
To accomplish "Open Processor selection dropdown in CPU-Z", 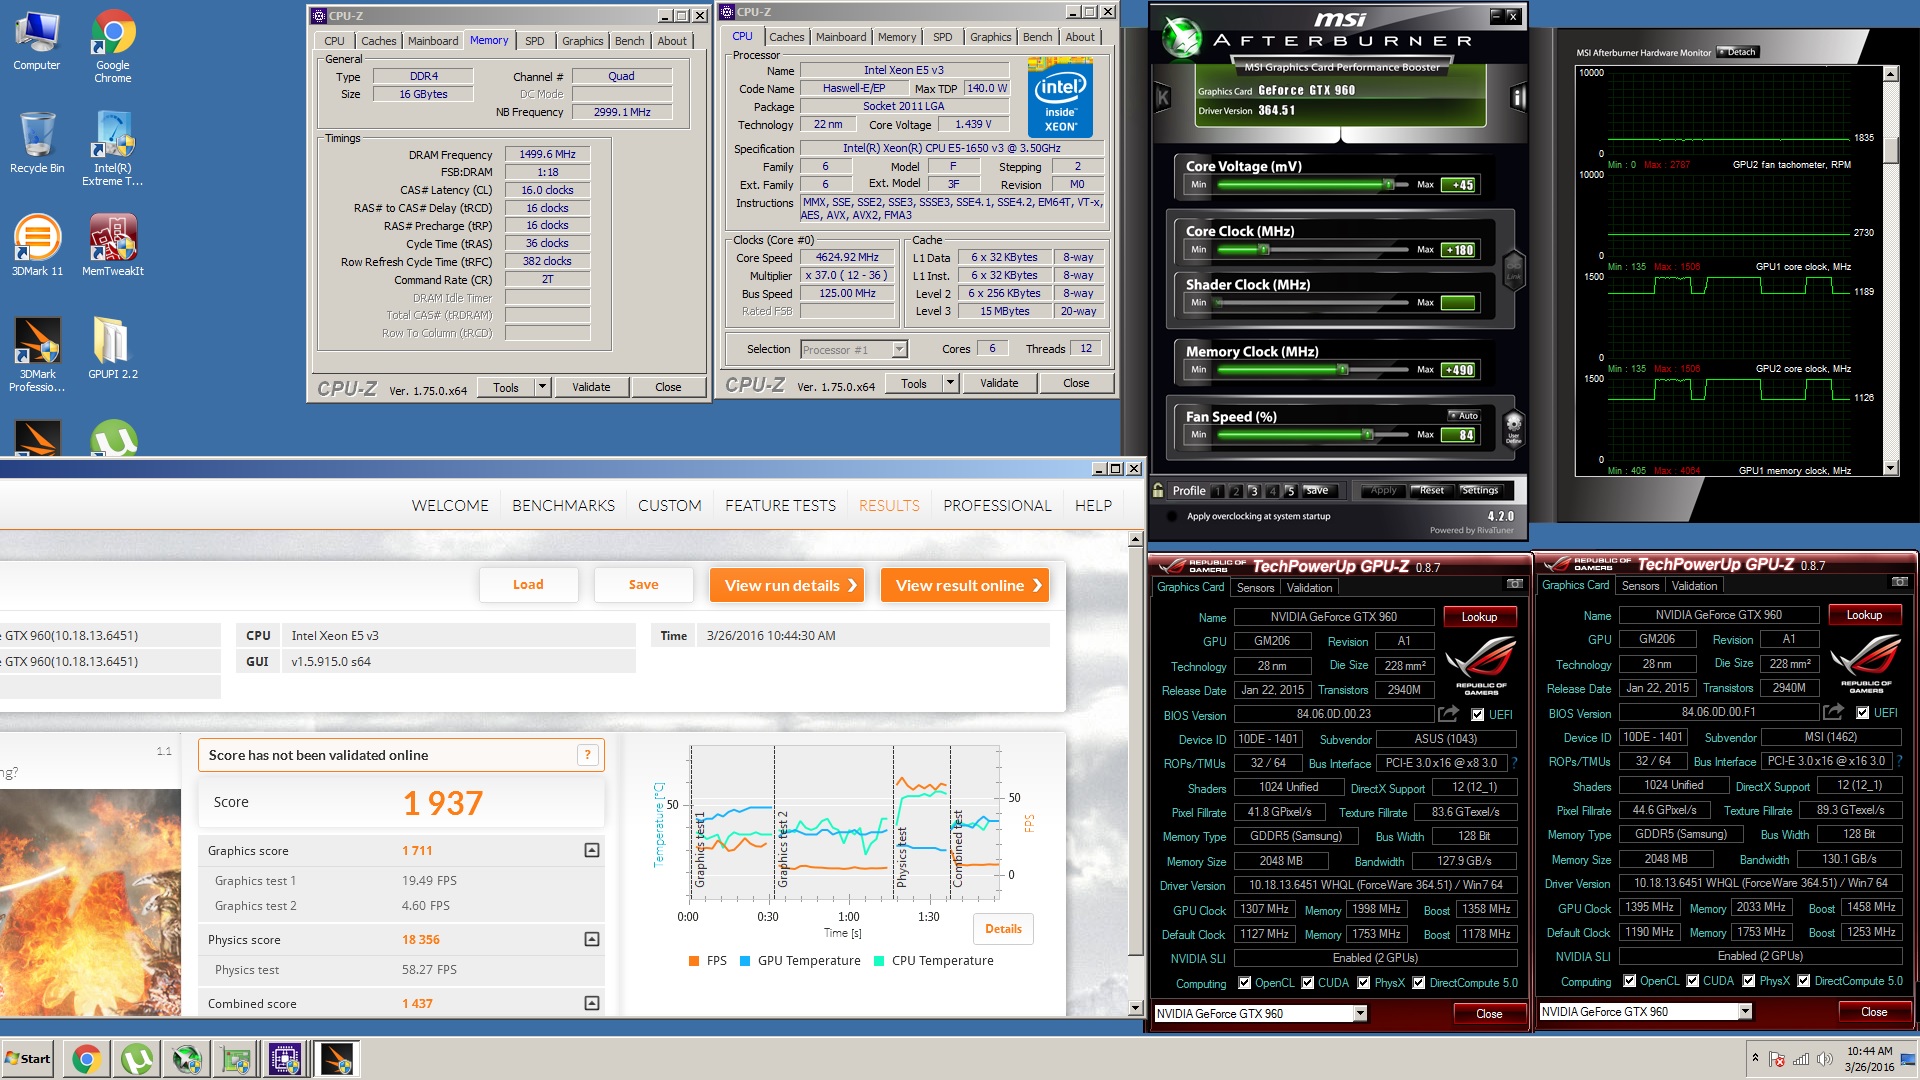I will tap(899, 349).
